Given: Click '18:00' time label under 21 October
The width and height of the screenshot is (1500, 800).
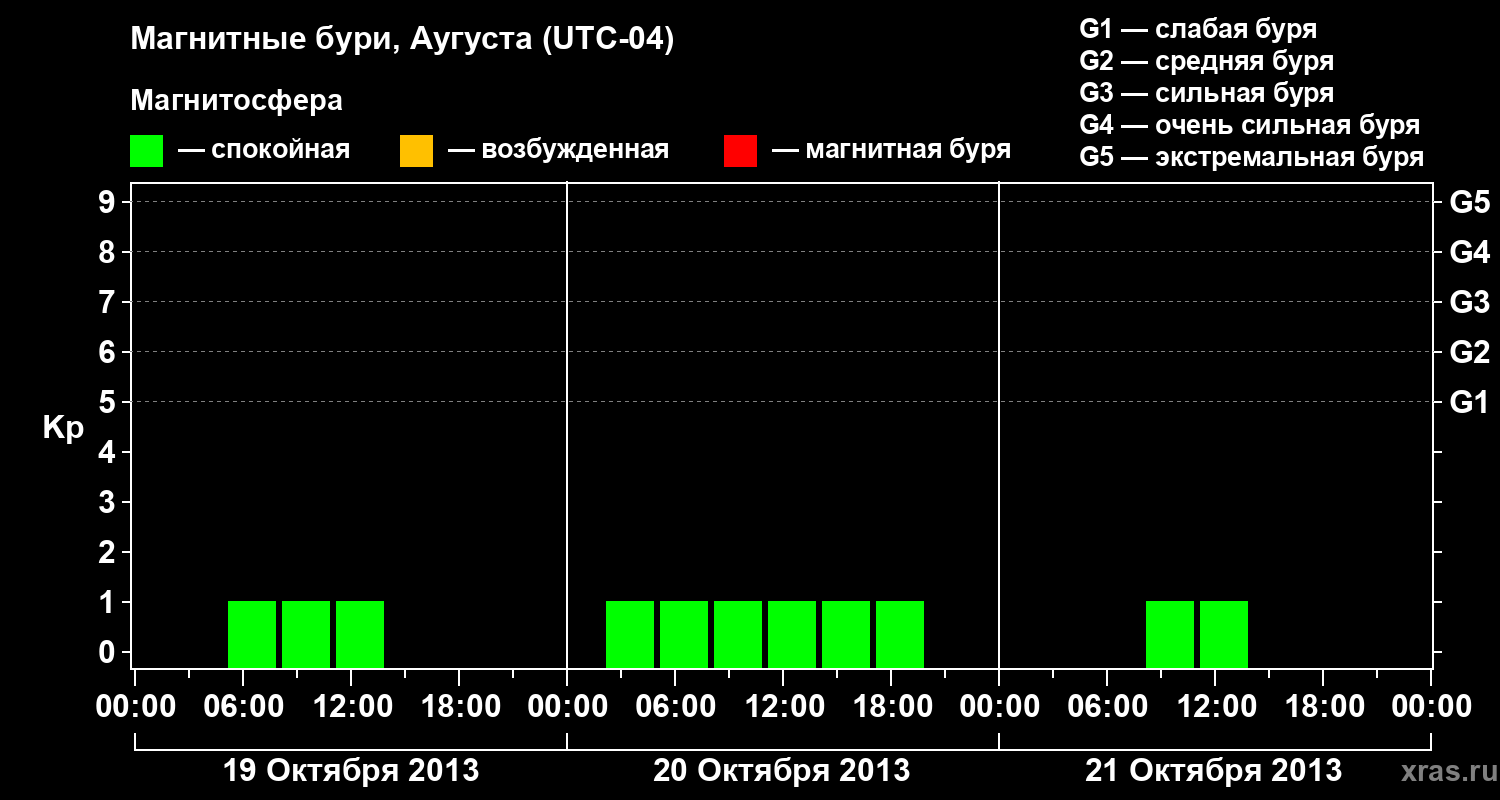Looking at the screenshot, I should click(x=1323, y=707).
